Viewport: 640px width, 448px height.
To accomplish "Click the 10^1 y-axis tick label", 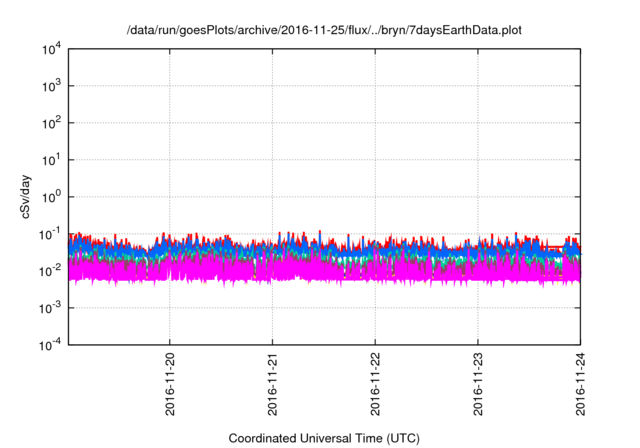I will pos(51,160).
